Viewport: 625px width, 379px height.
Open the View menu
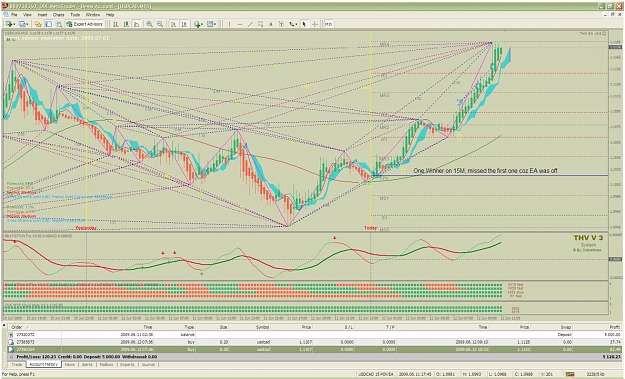click(27, 15)
